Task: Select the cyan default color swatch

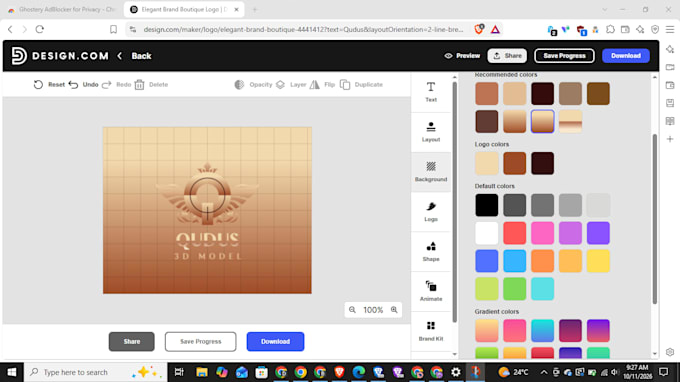Action: point(542,289)
